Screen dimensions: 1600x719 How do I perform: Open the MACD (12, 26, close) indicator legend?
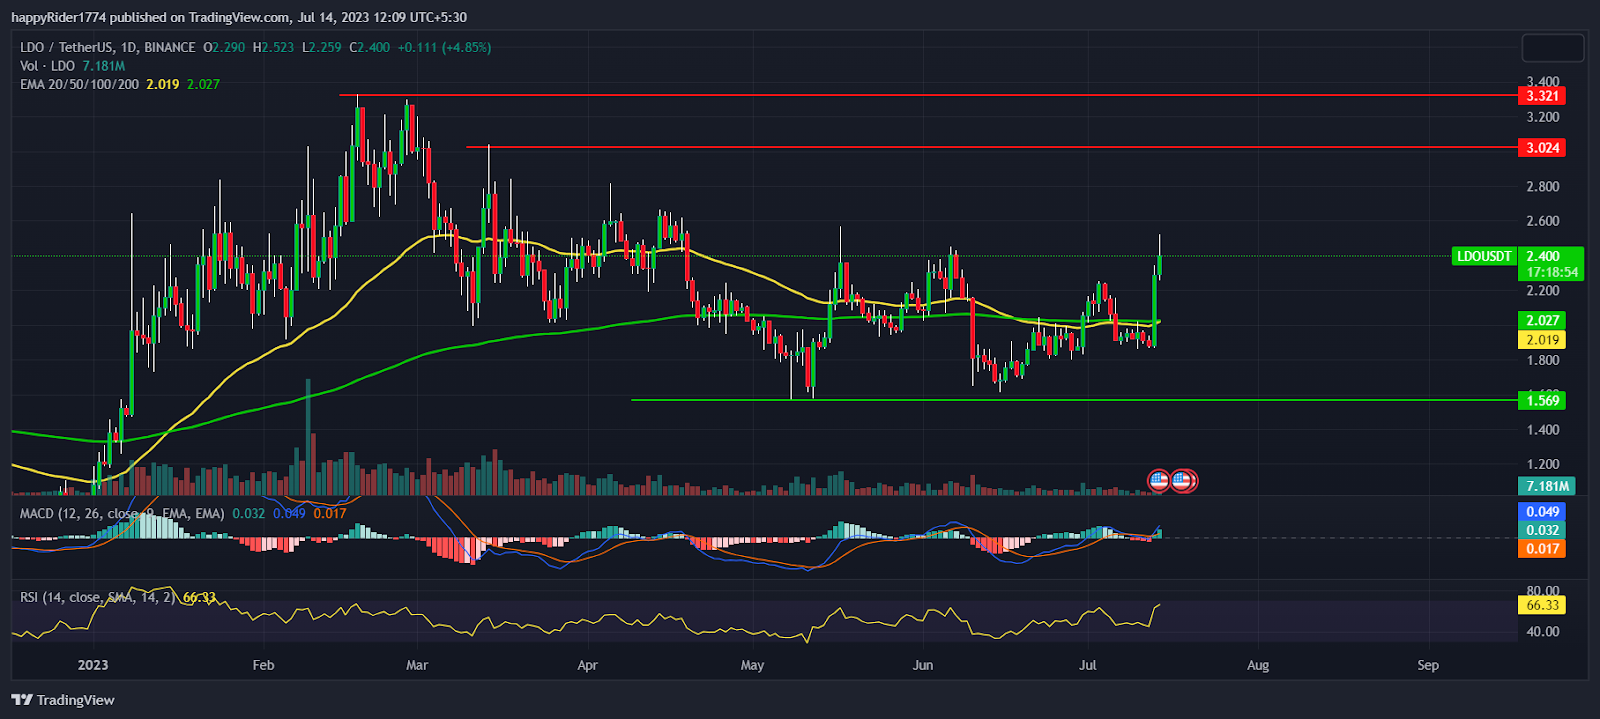tap(122, 513)
